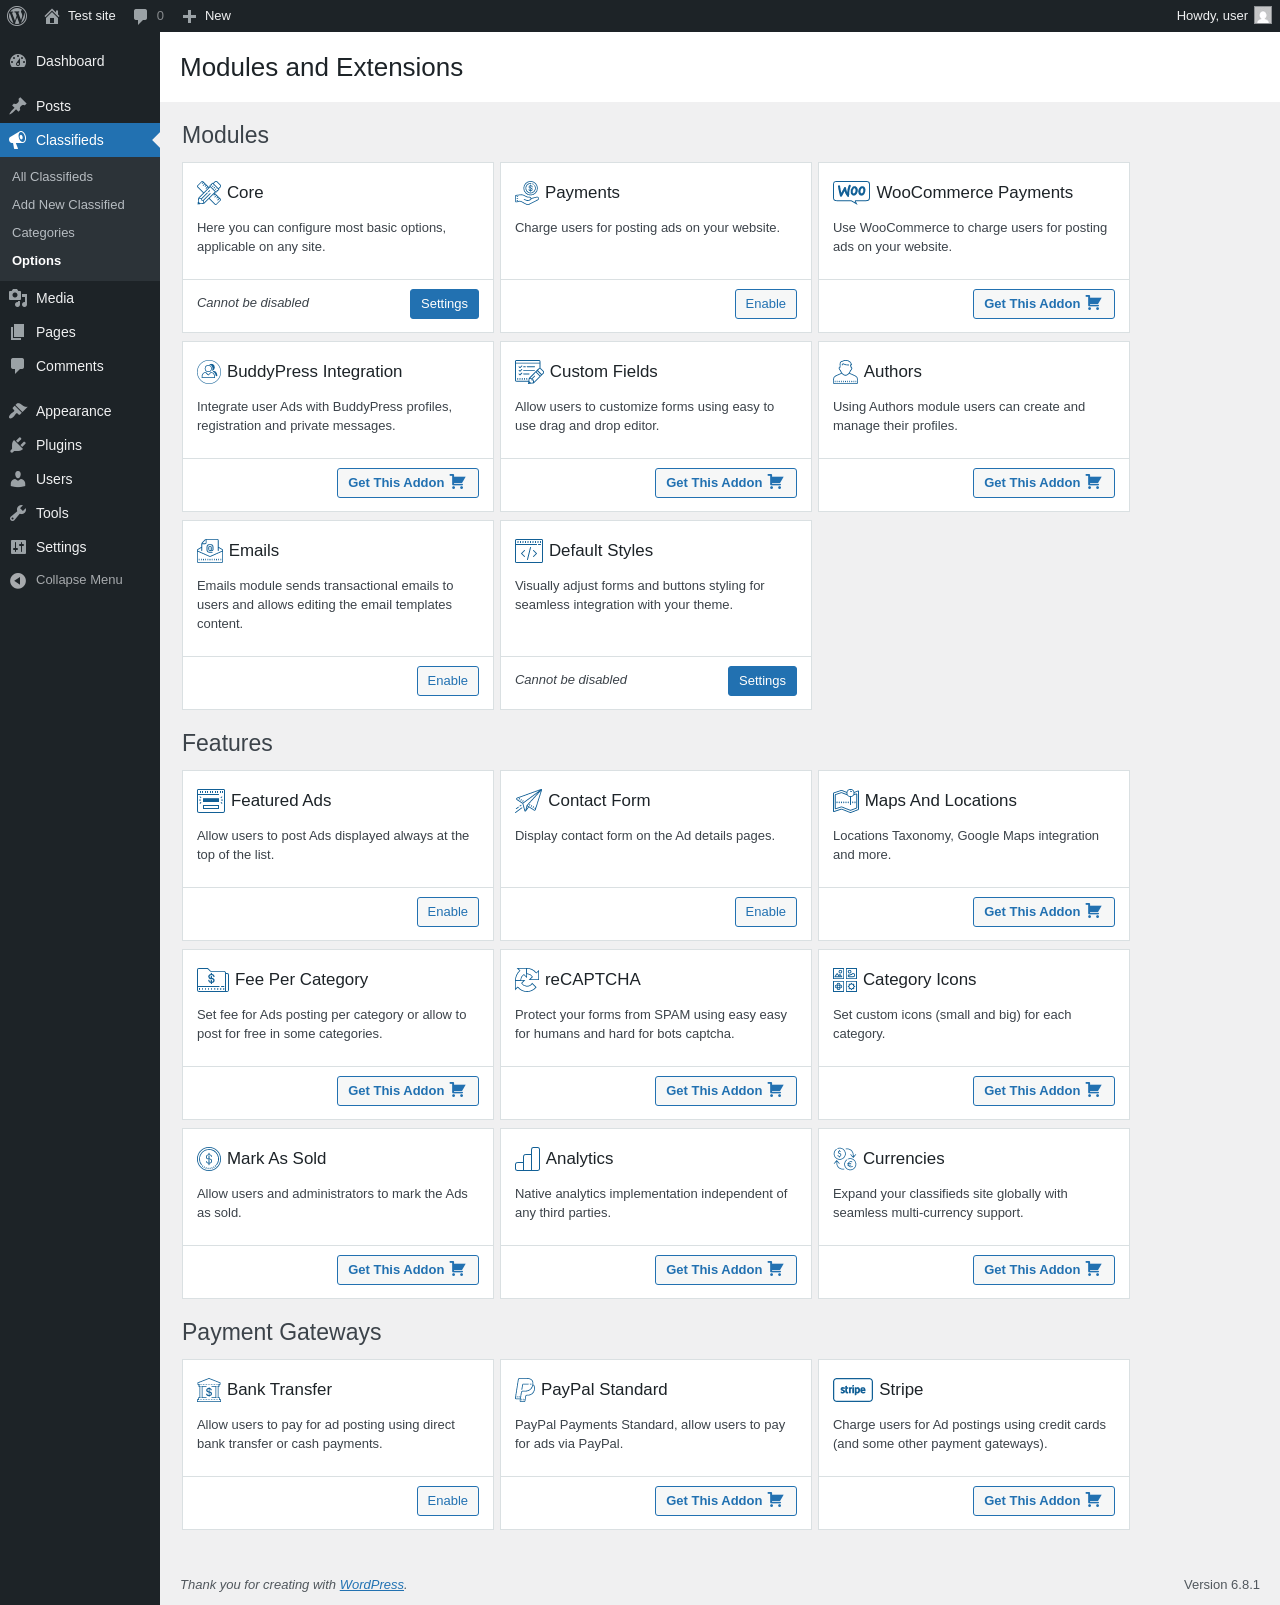Click the Howdy, user account text
Screen dimensions: 1280x1605
(x=1212, y=16)
